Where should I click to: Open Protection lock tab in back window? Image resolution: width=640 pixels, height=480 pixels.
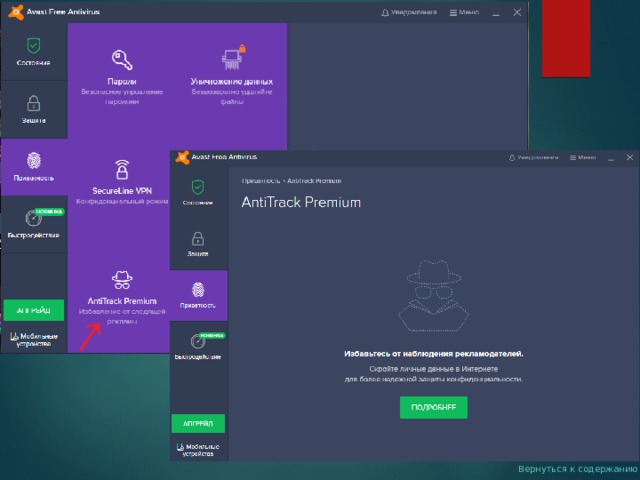tap(33, 109)
